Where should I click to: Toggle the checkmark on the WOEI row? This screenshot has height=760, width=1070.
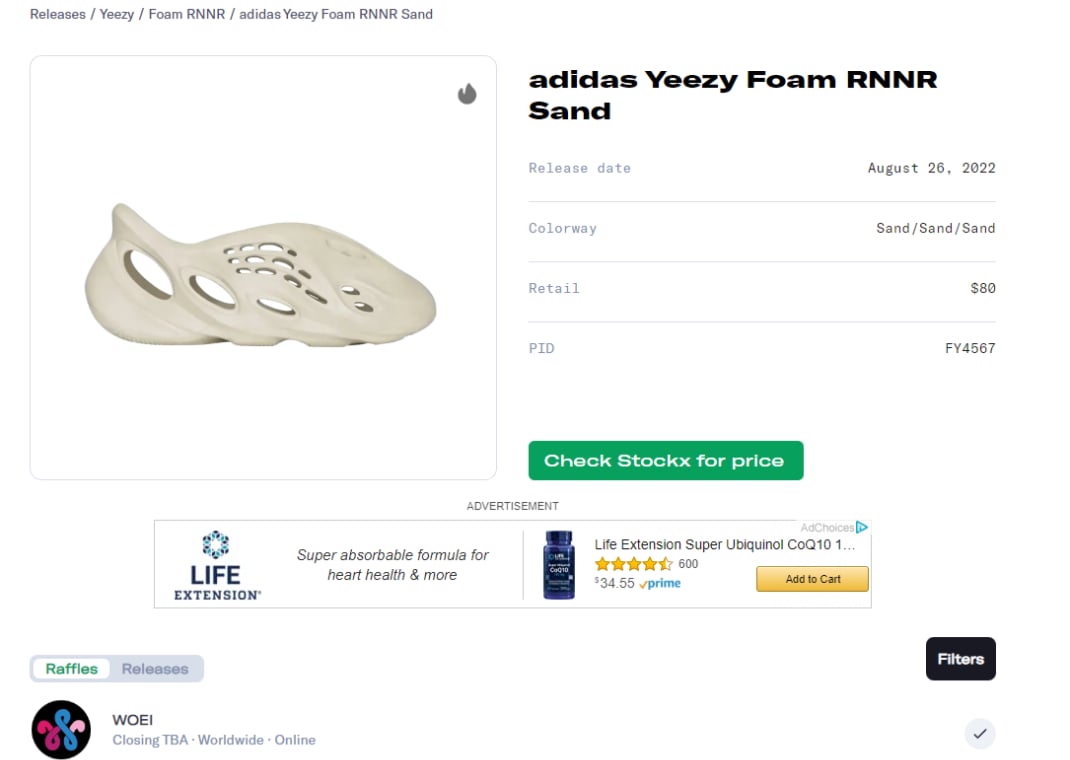click(980, 734)
